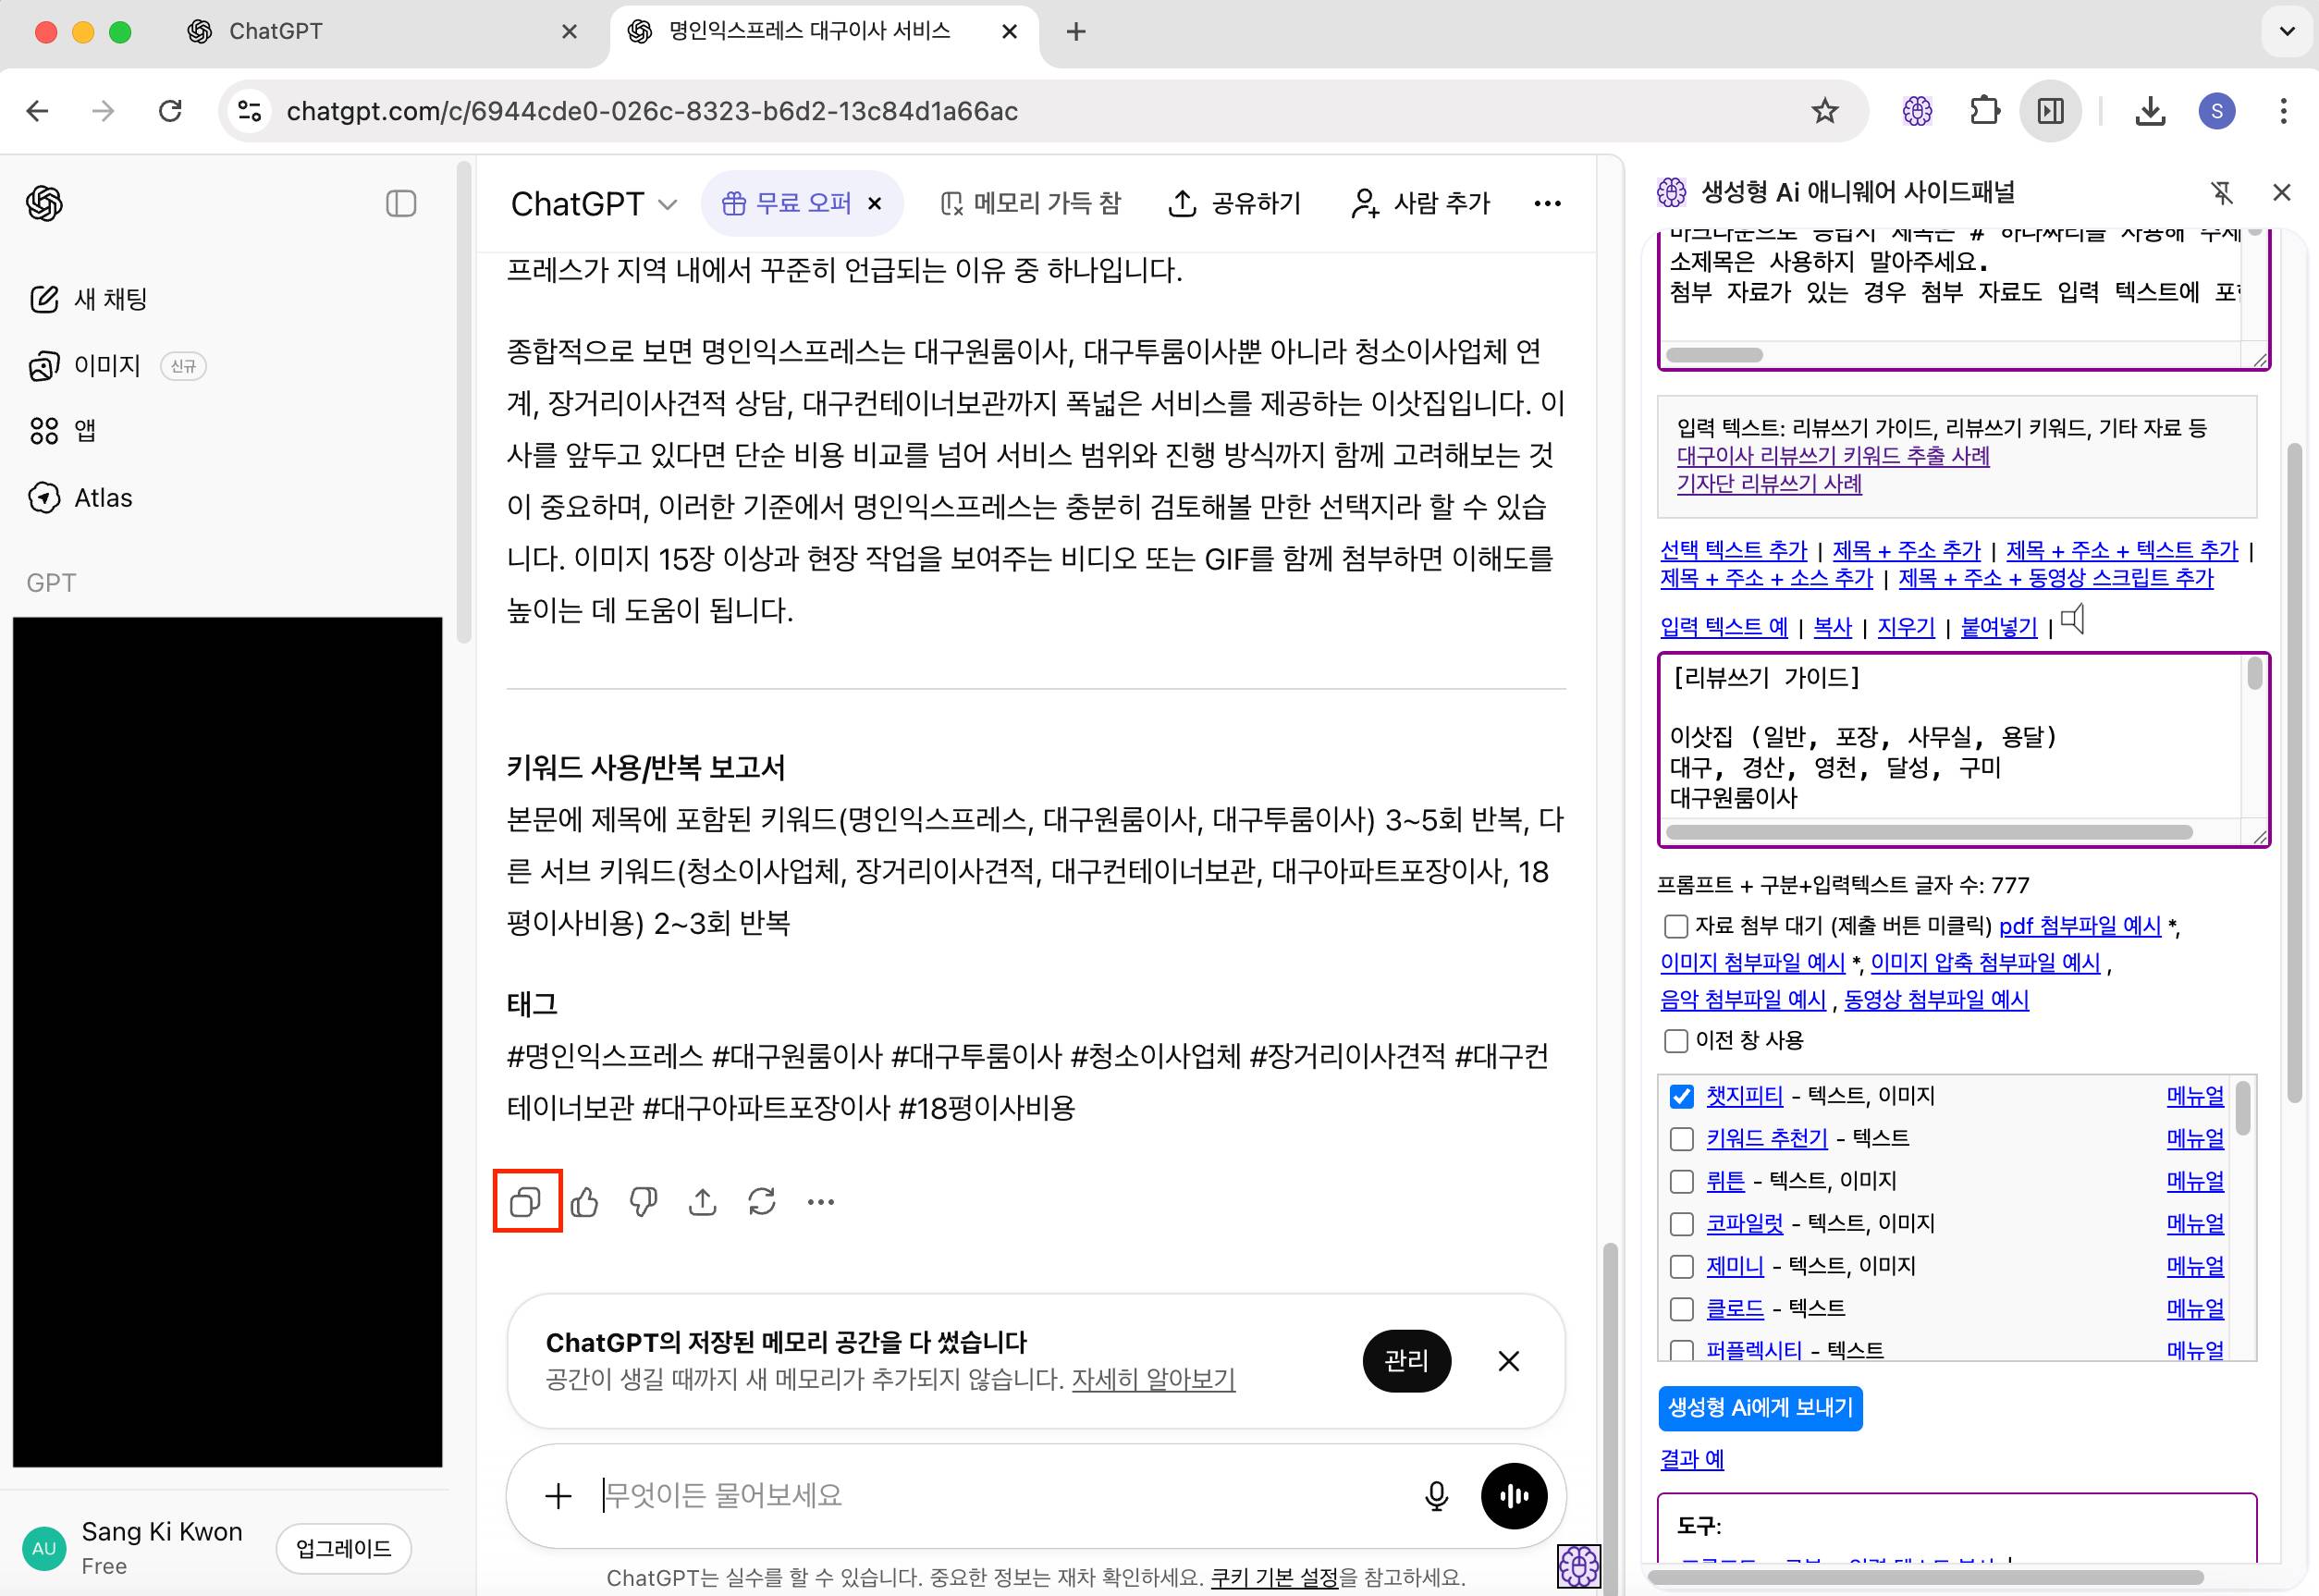Screen dimensions: 2319x1596
Task: Check the 제미니 checkbox
Action: click(1682, 1266)
